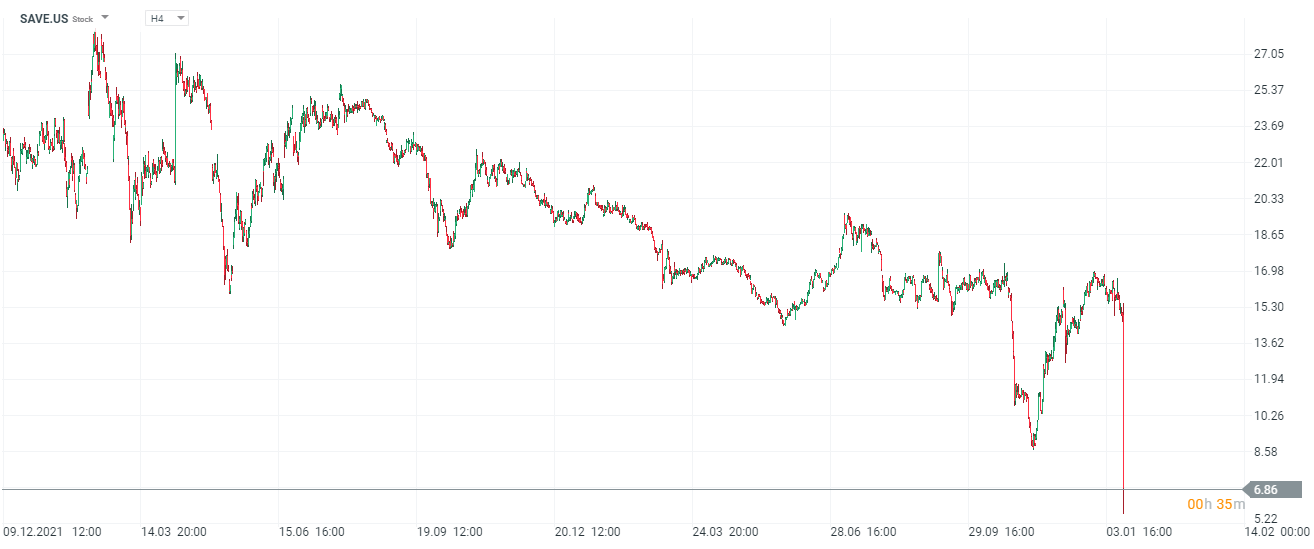1314x549 pixels.
Task: Select the 6.86 current price tag
Action: (1270, 489)
